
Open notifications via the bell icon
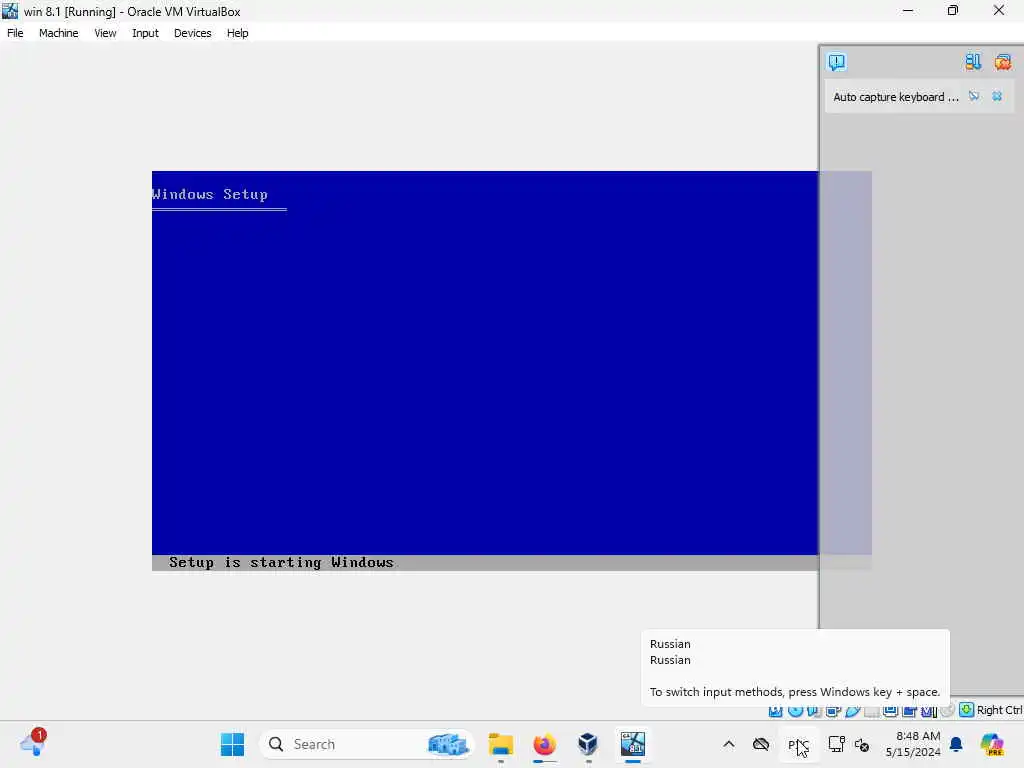click(x=956, y=744)
